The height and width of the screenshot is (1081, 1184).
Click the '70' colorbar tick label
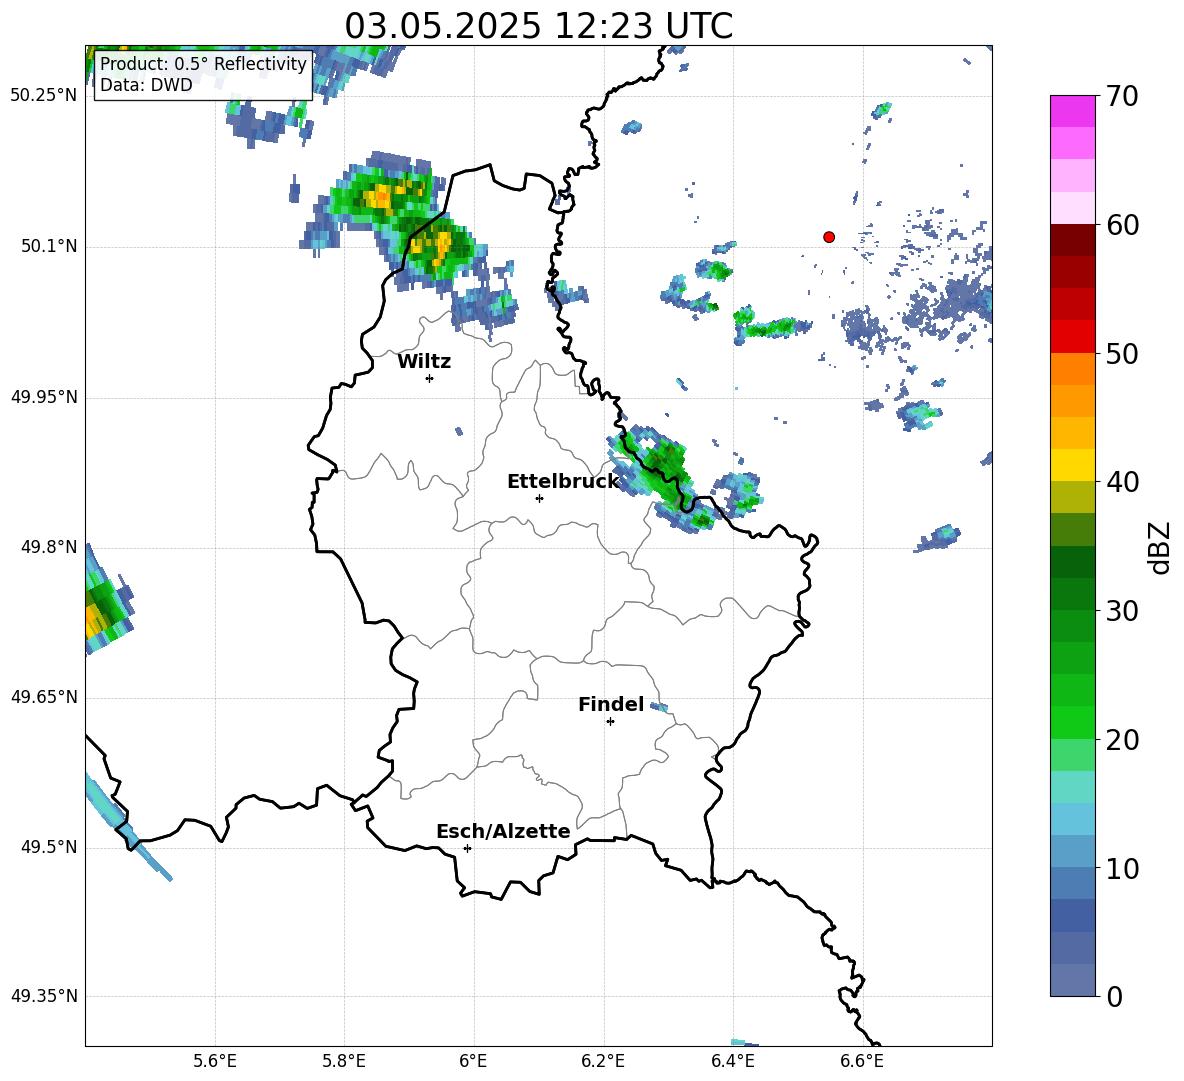[x=1122, y=96]
